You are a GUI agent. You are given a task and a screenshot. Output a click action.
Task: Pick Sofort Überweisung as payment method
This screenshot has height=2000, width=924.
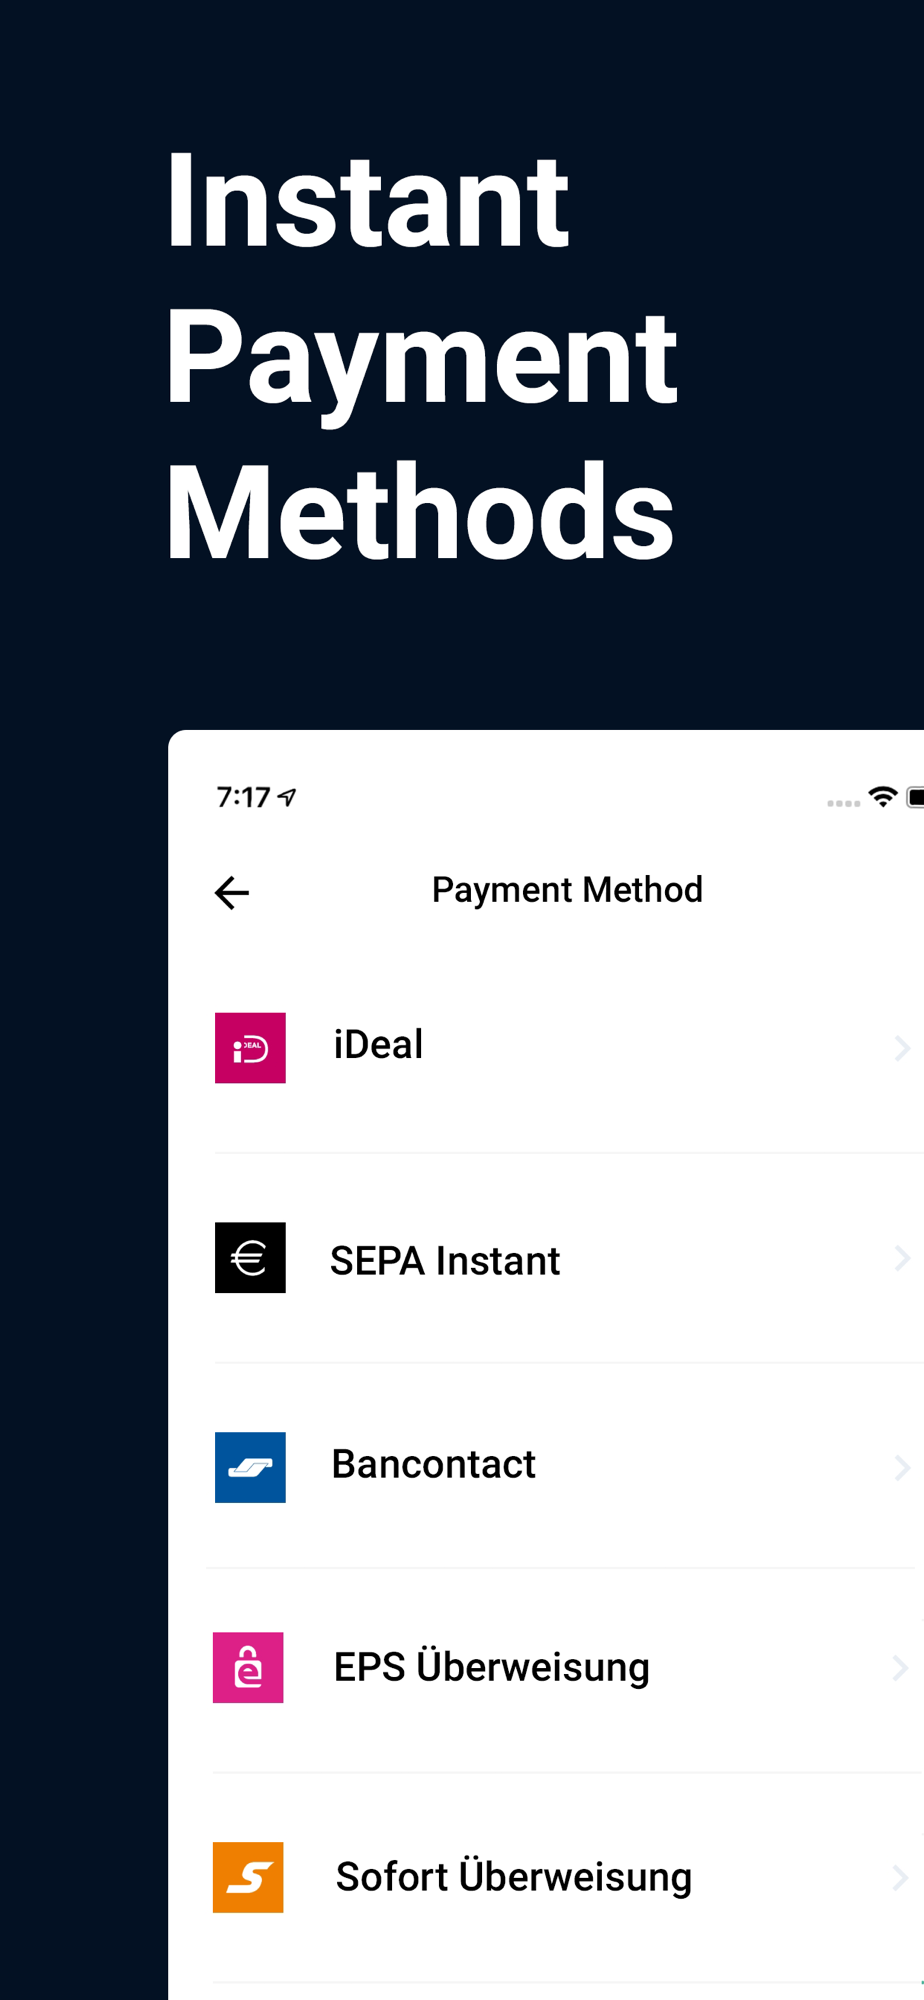coord(514,1877)
